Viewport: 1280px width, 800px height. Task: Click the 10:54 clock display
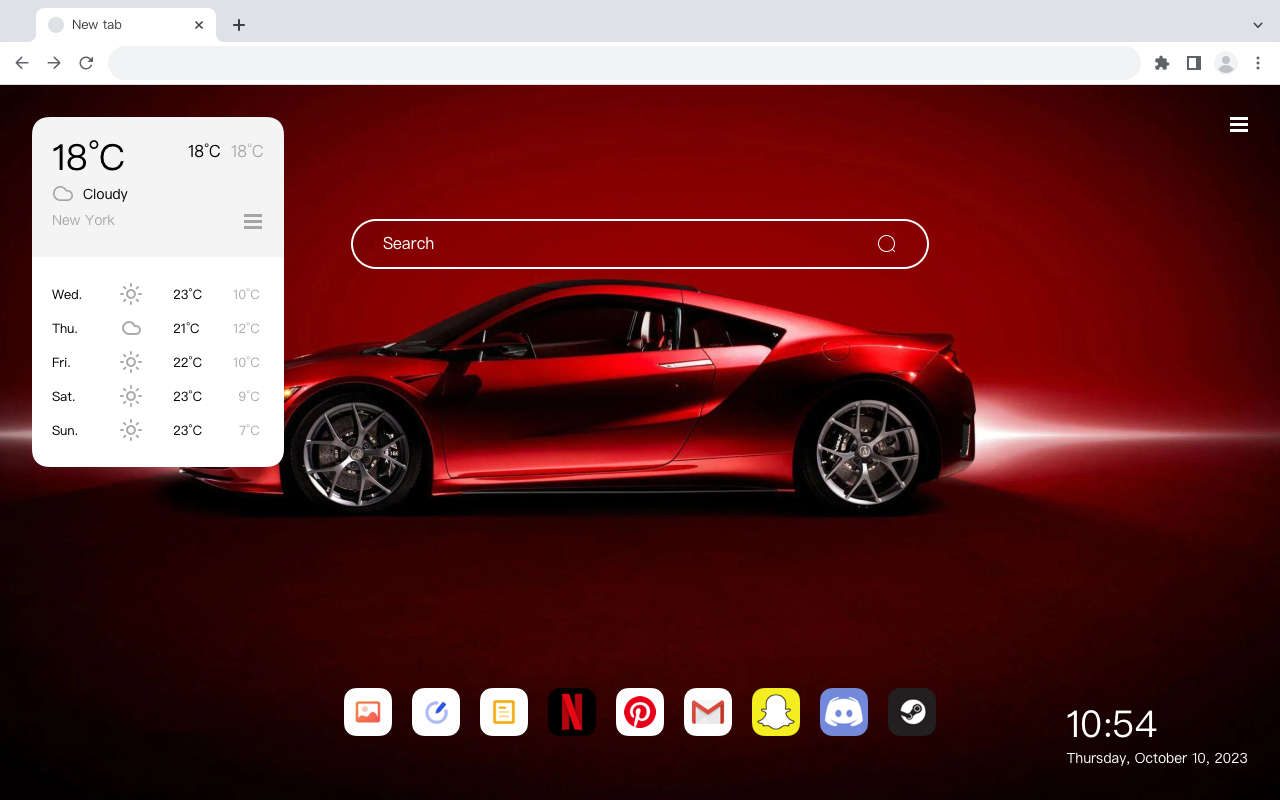[1111, 724]
